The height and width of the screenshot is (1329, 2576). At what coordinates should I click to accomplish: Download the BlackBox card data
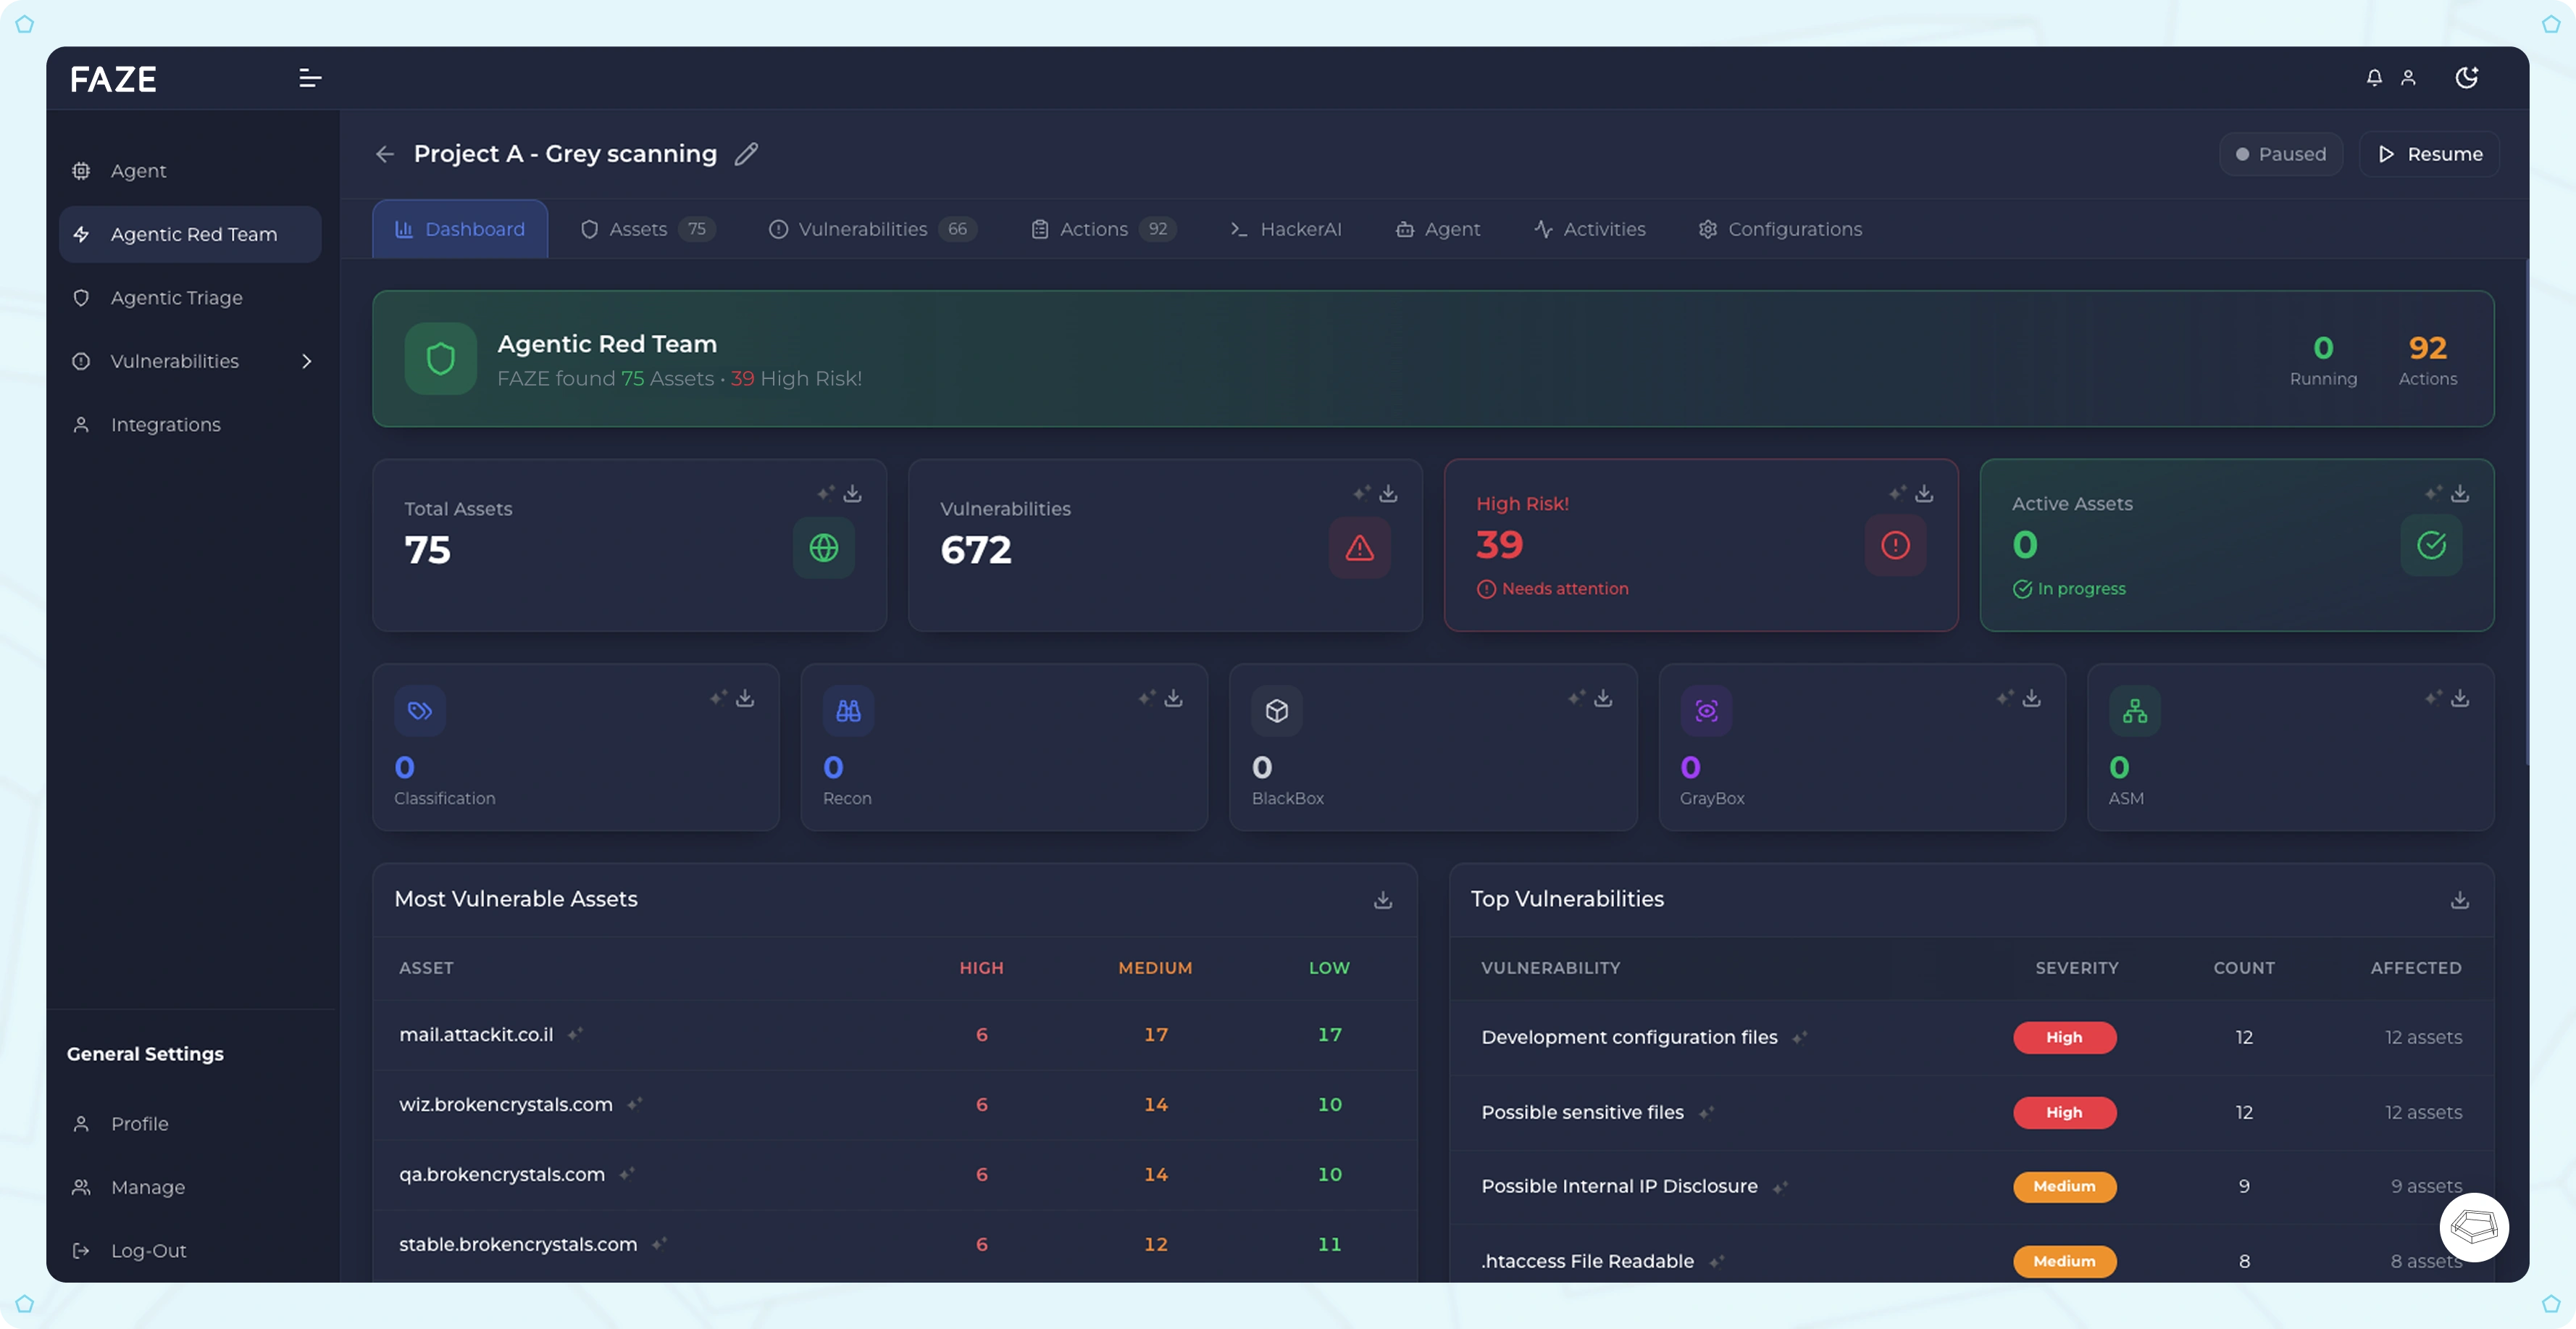click(x=1603, y=698)
